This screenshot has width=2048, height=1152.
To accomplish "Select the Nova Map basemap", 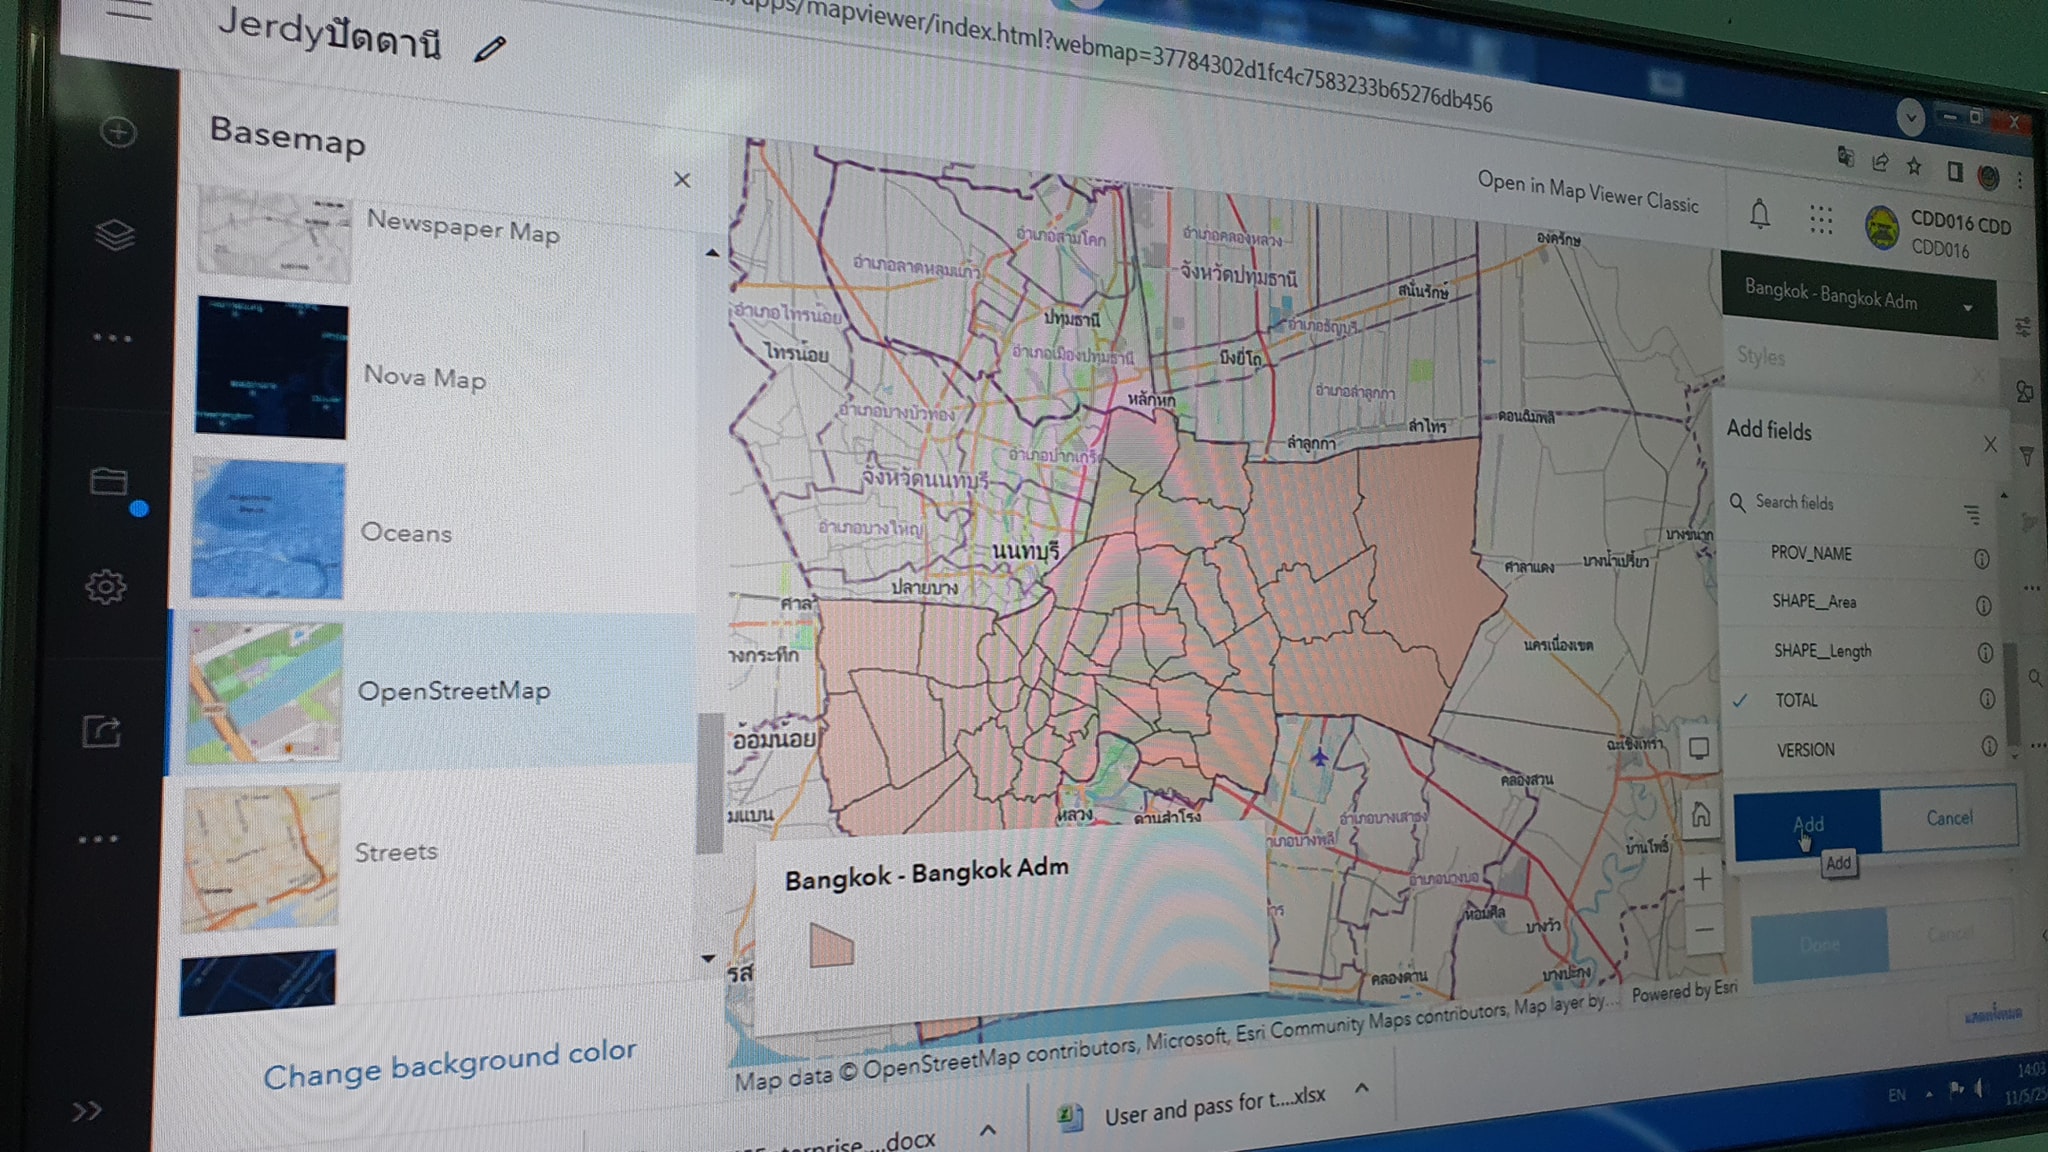I will (x=424, y=377).
